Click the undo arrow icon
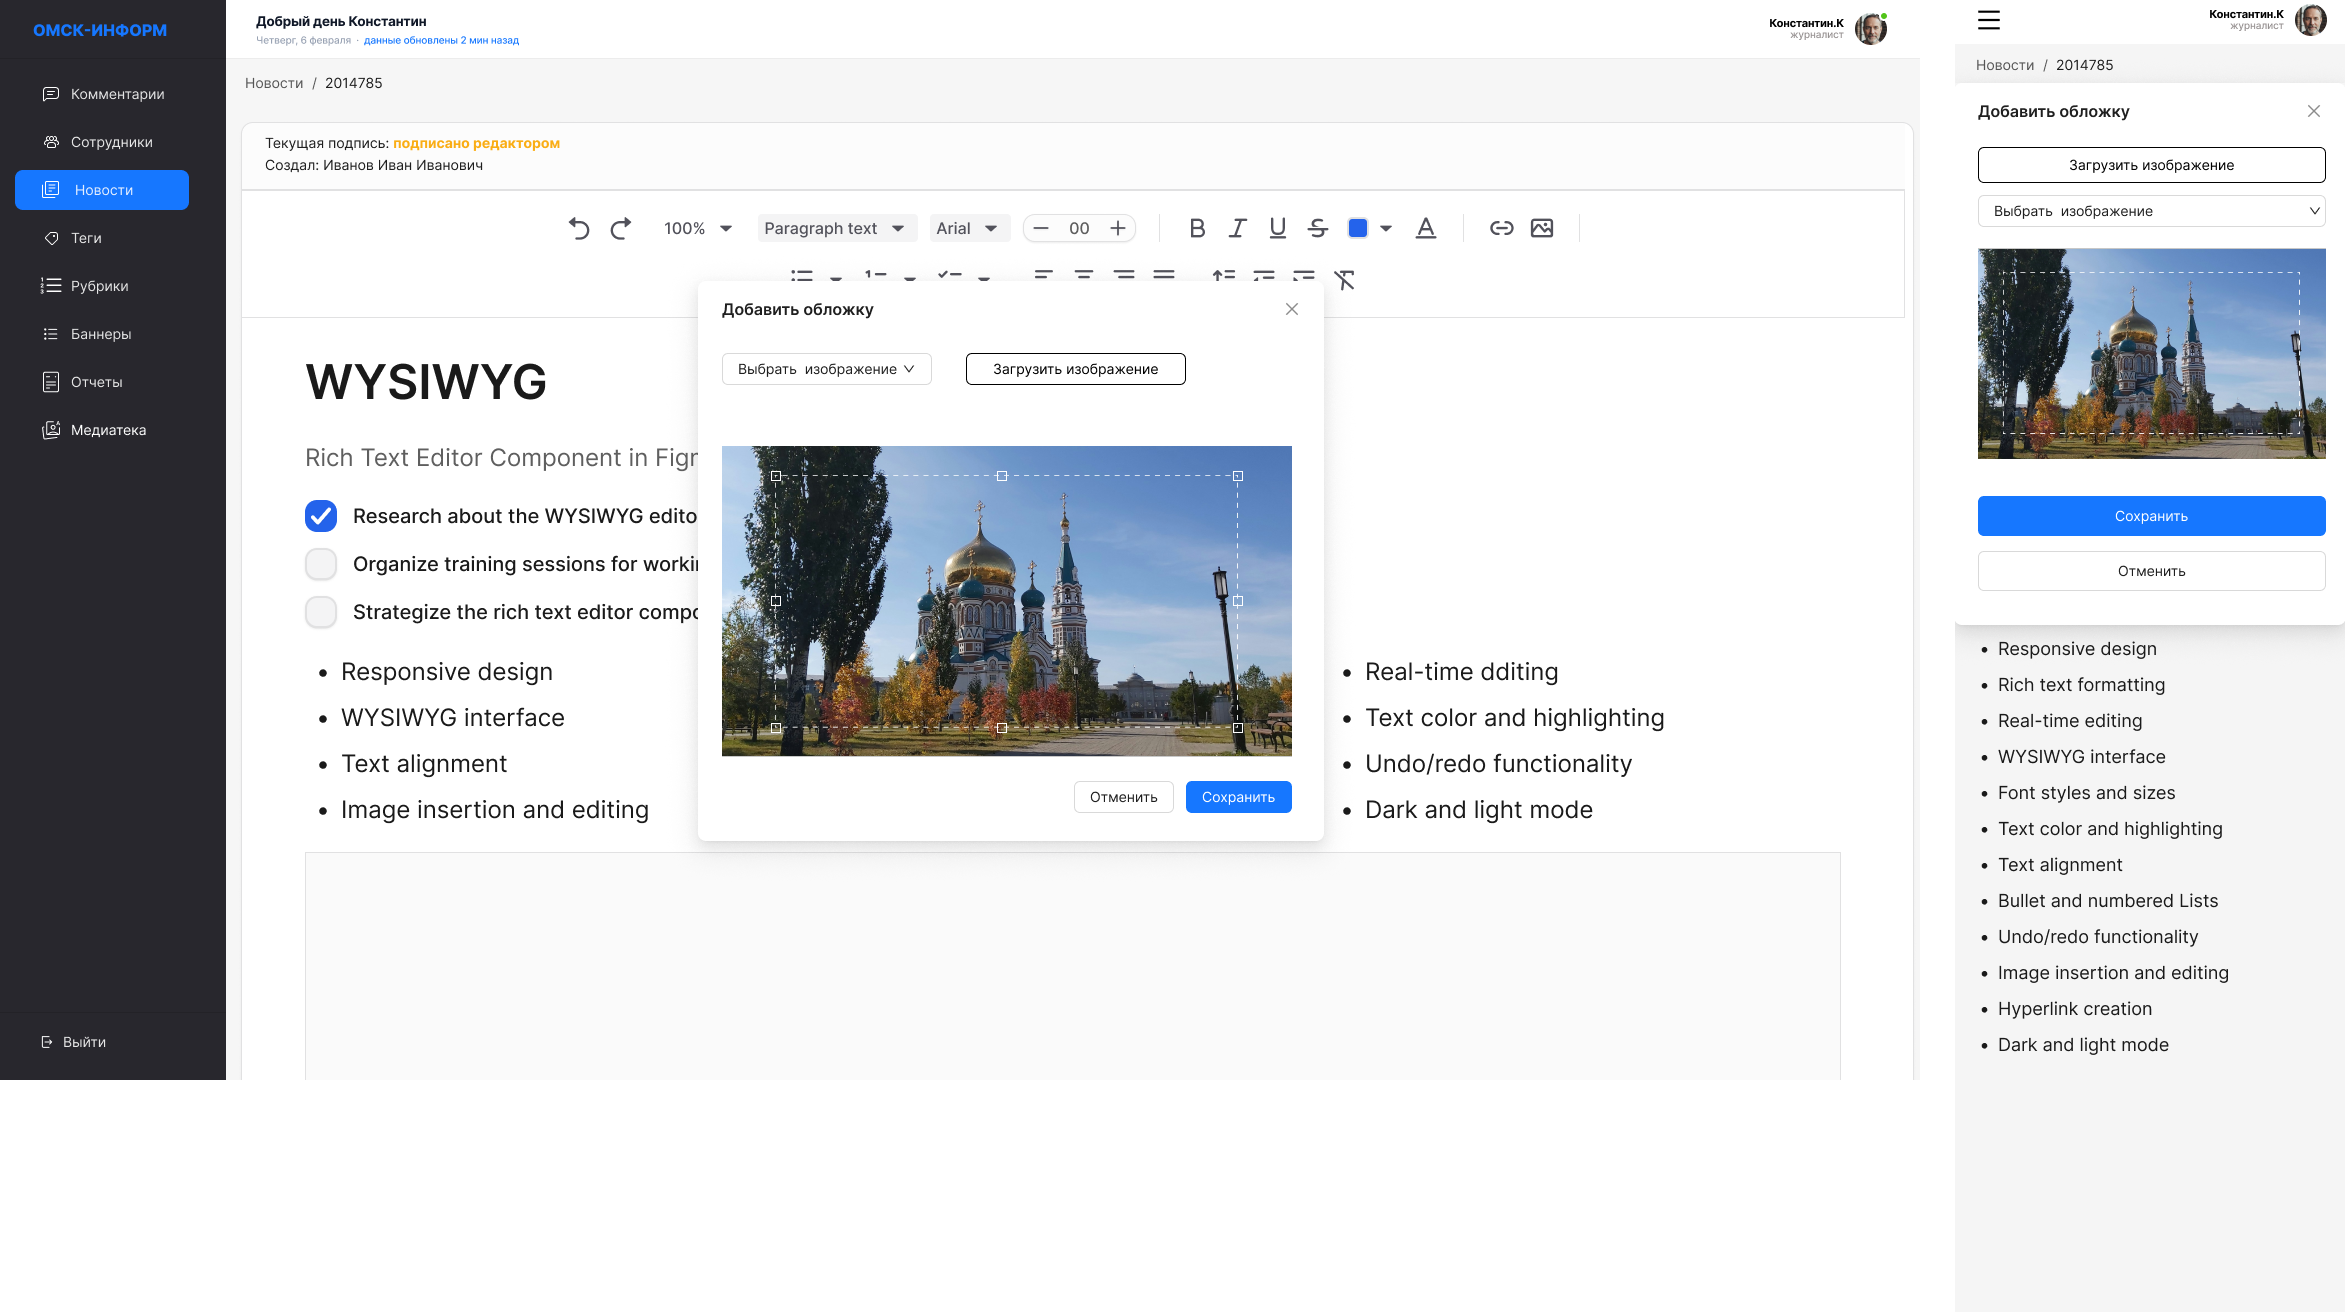 point(578,228)
